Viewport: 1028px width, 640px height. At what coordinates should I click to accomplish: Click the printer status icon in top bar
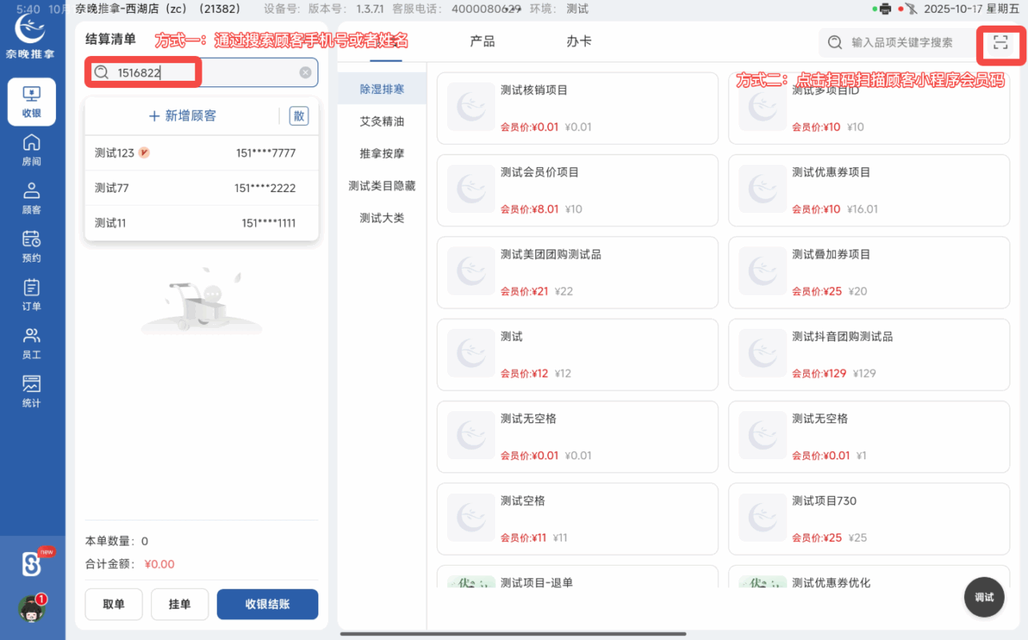tap(884, 9)
